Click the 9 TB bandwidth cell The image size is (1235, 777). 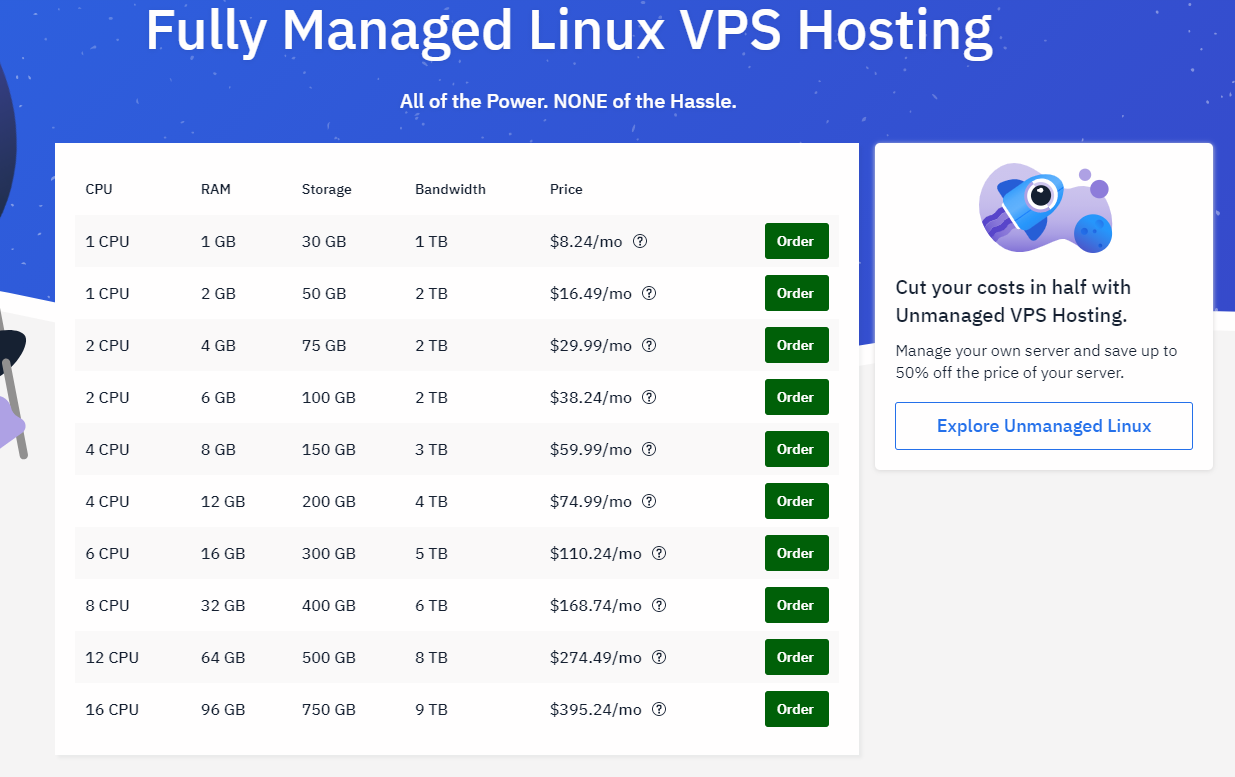[x=431, y=709]
